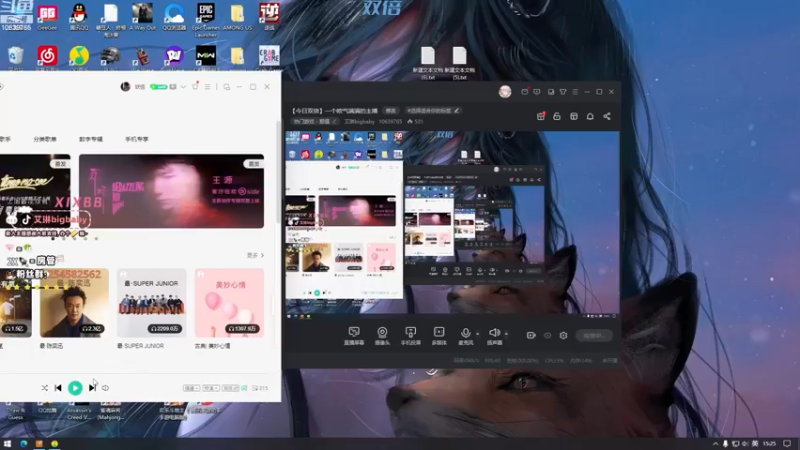
Task: Show hidden system tray icons
Action: point(715,444)
